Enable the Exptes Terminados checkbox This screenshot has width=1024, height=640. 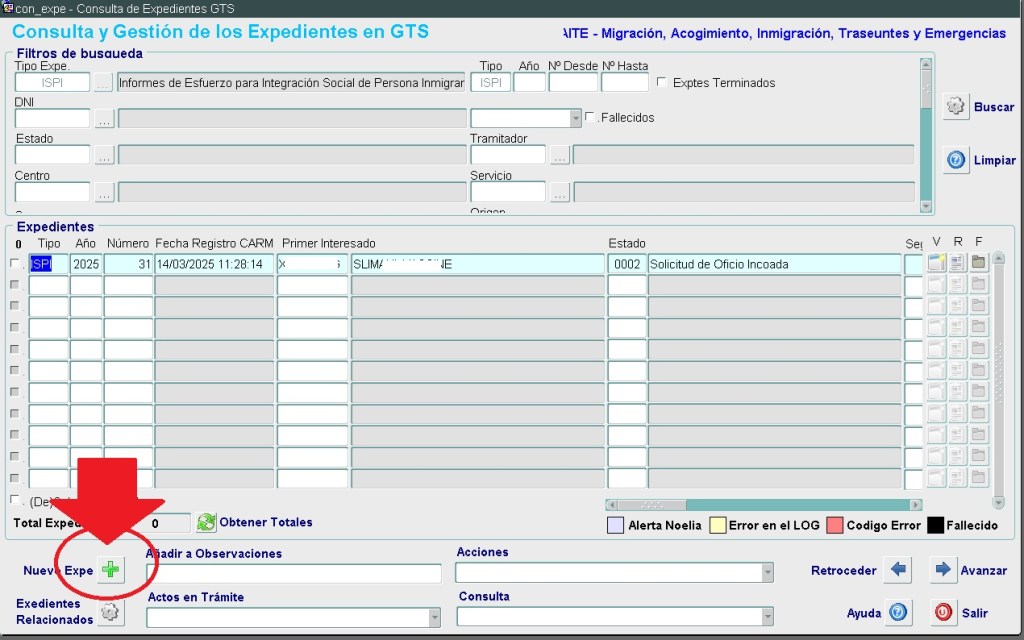point(661,83)
